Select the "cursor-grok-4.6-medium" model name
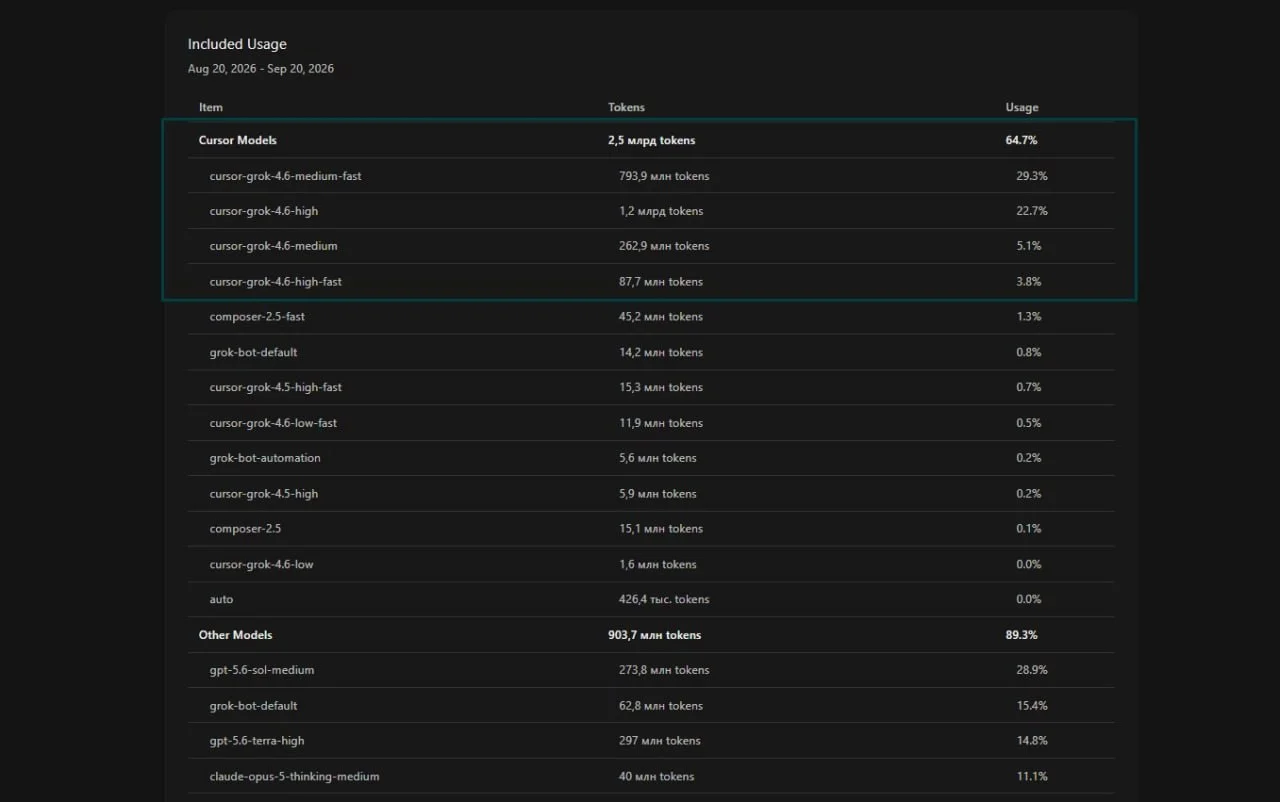The image size is (1280, 802). point(273,246)
